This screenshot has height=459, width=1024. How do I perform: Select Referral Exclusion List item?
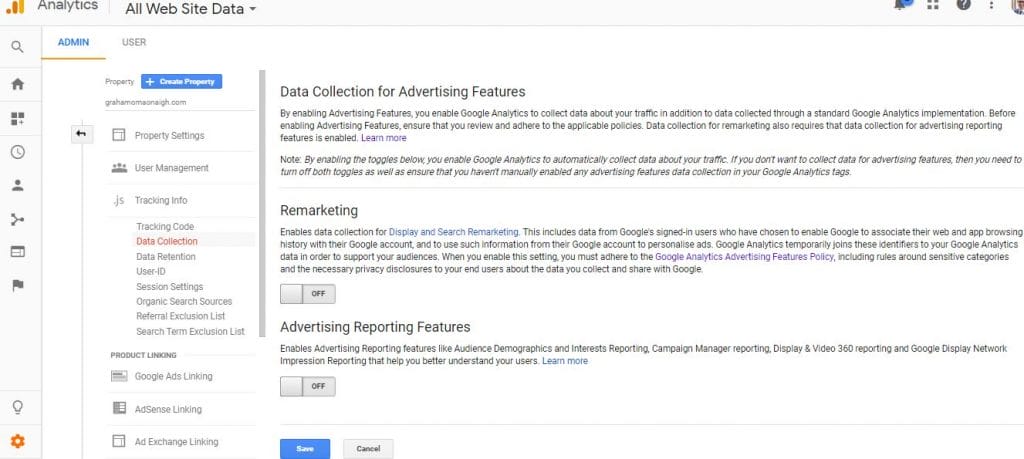point(181,316)
